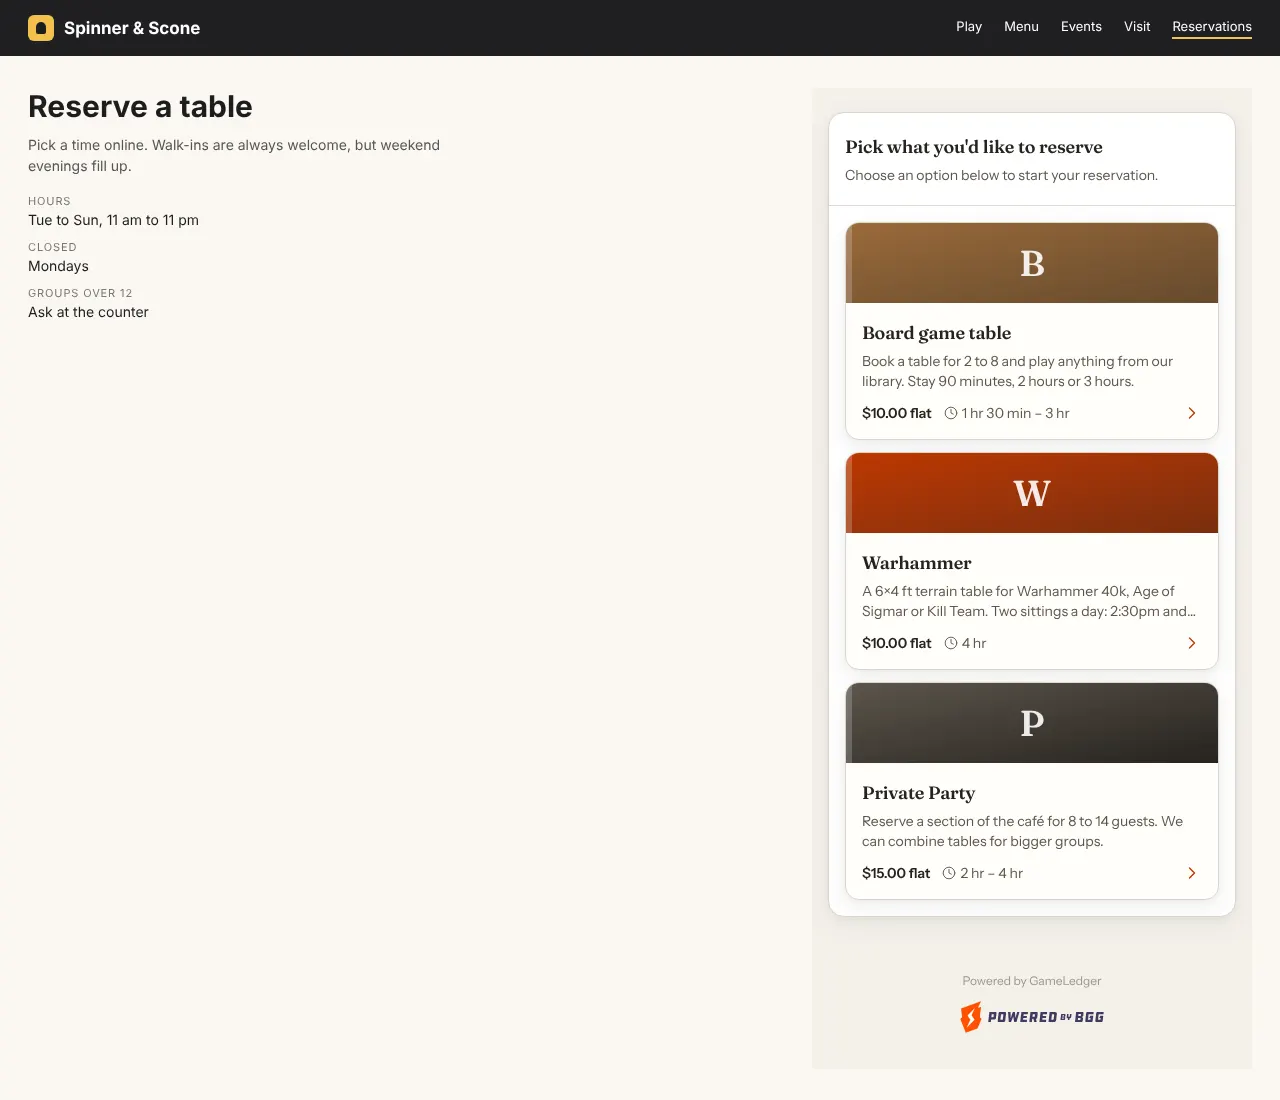Click the Mondays closed text
Viewport: 1280px width, 1100px height.
(58, 266)
